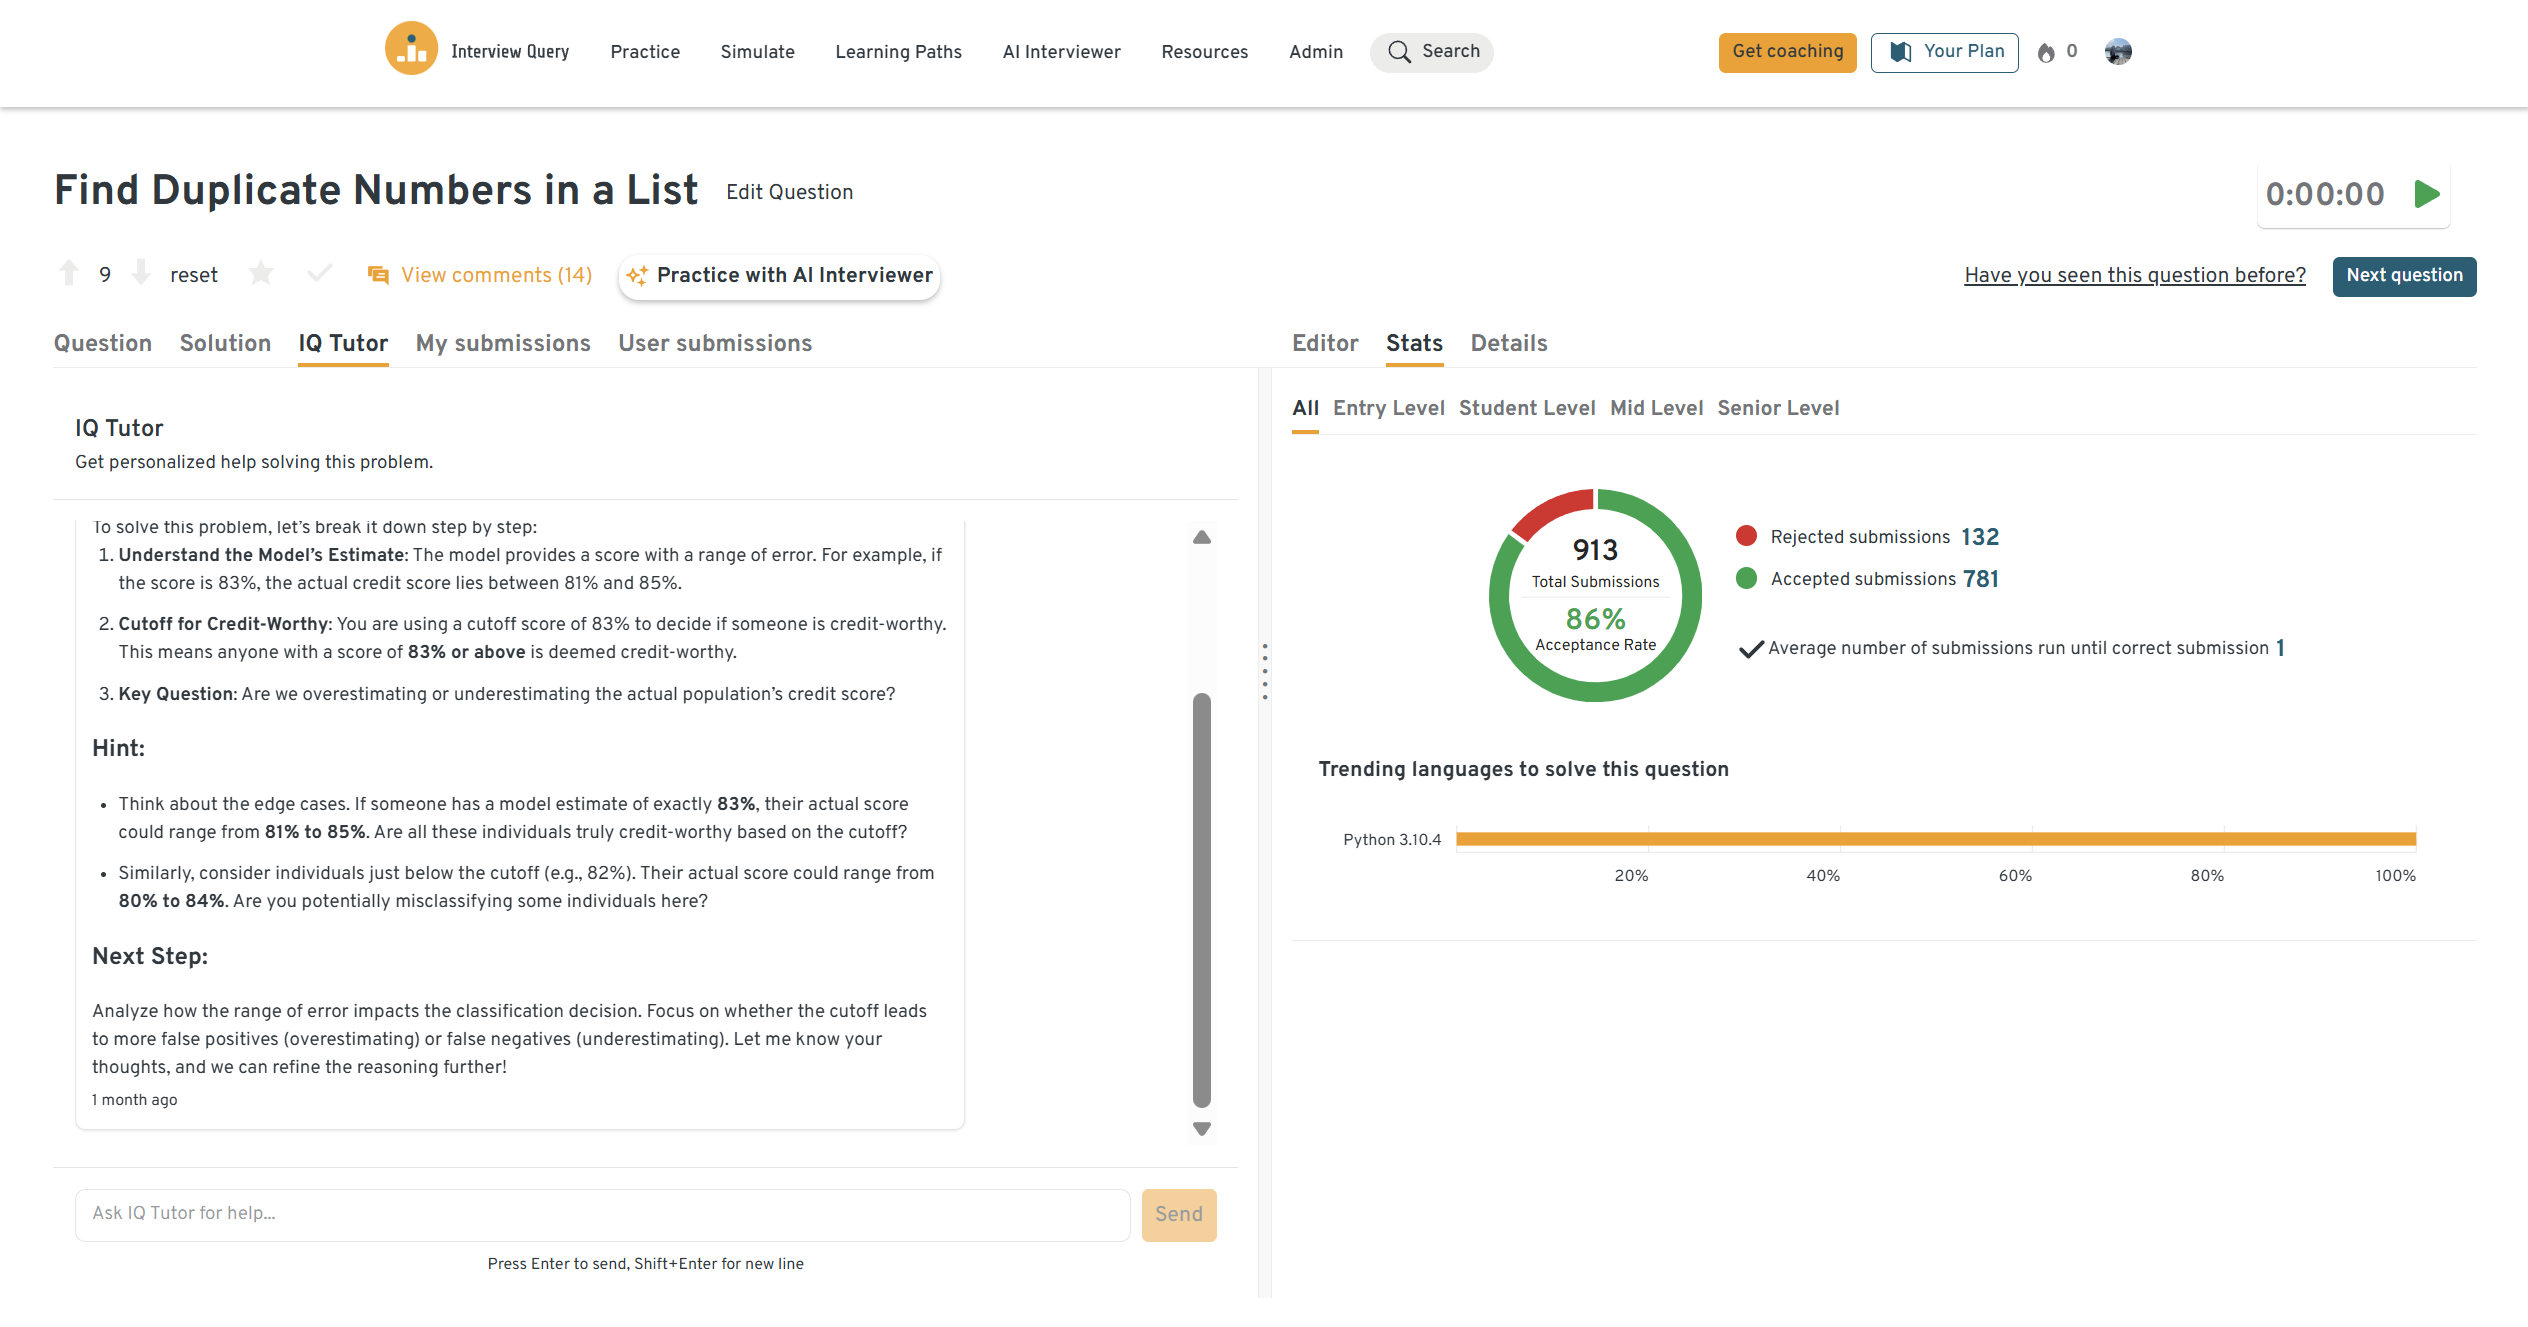Start the timer with play button

point(2427,194)
